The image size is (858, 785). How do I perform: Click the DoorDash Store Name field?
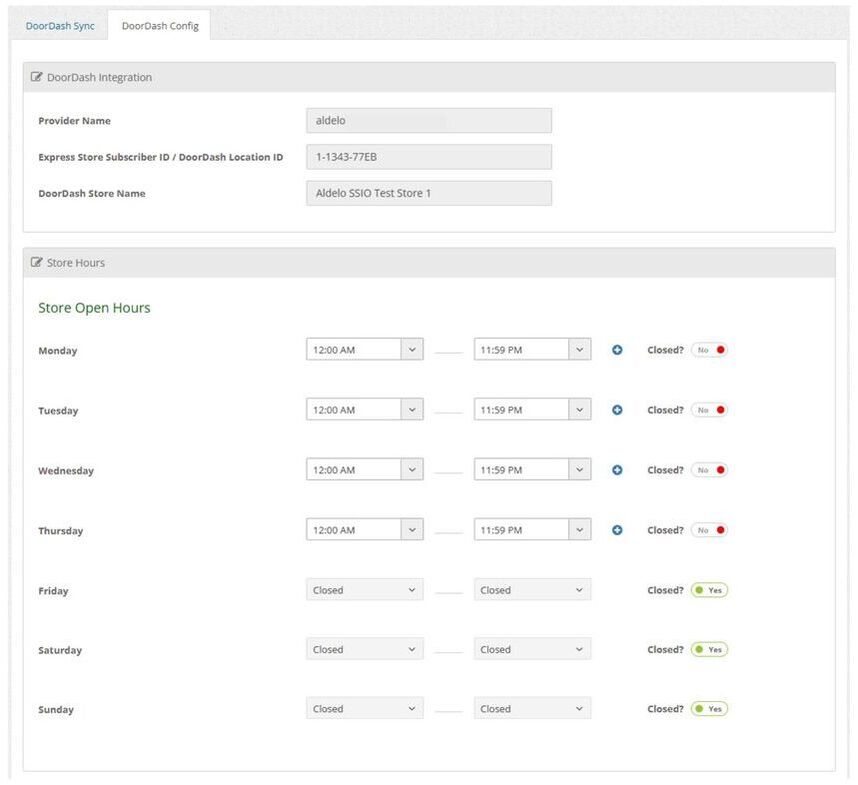429,193
